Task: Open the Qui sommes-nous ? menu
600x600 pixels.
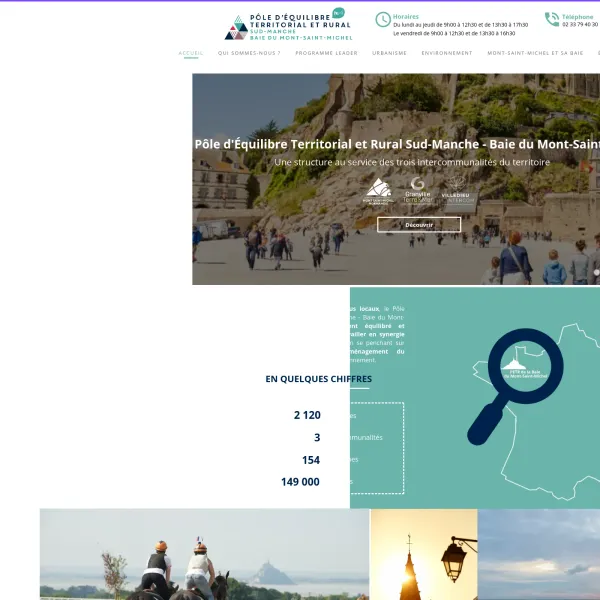Action: pyautogui.click(x=249, y=53)
